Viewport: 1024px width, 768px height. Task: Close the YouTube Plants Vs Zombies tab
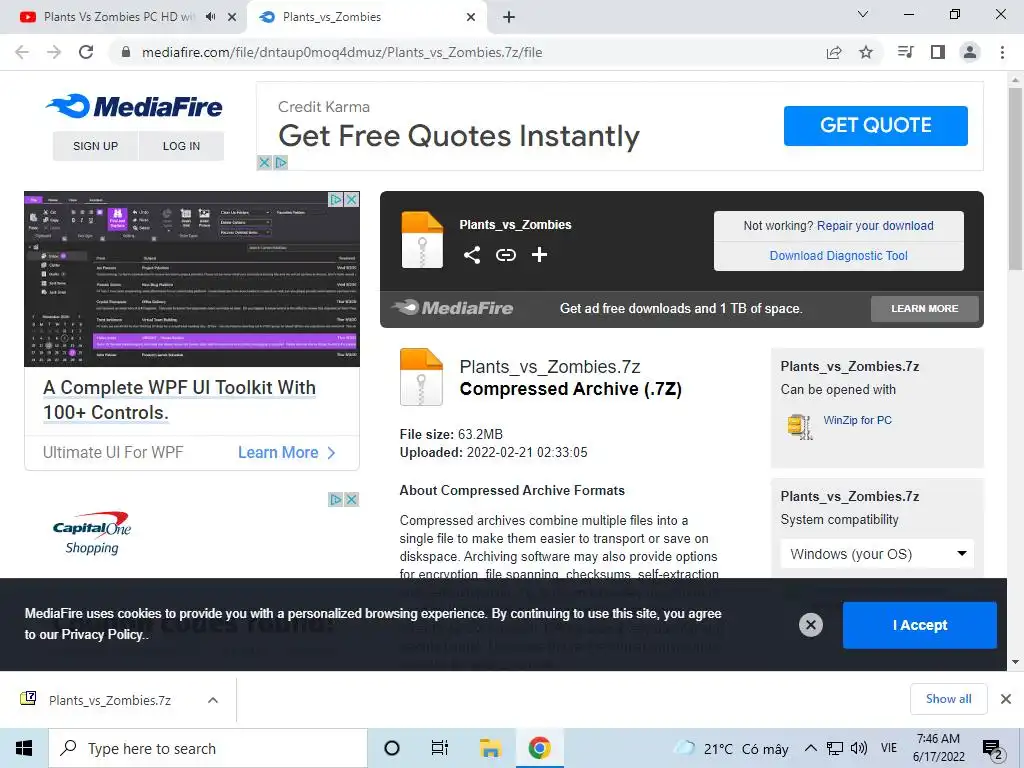click(x=232, y=17)
